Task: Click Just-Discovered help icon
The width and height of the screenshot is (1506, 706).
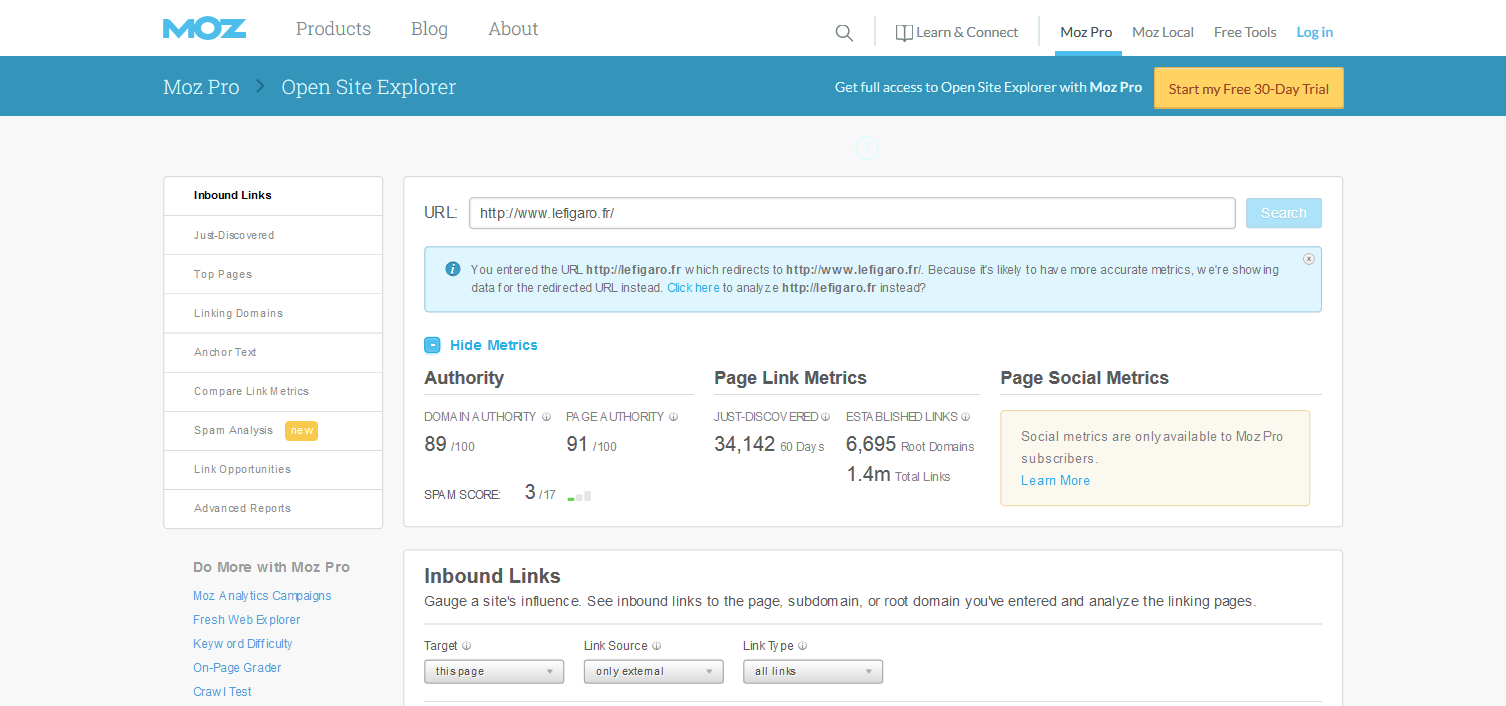Action: click(x=826, y=417)
